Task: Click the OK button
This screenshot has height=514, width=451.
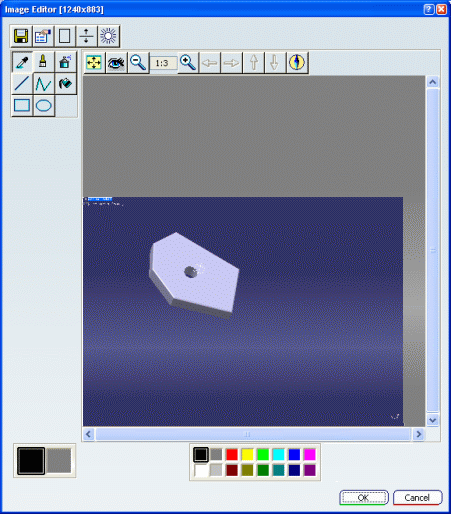Action: (364, 498)
